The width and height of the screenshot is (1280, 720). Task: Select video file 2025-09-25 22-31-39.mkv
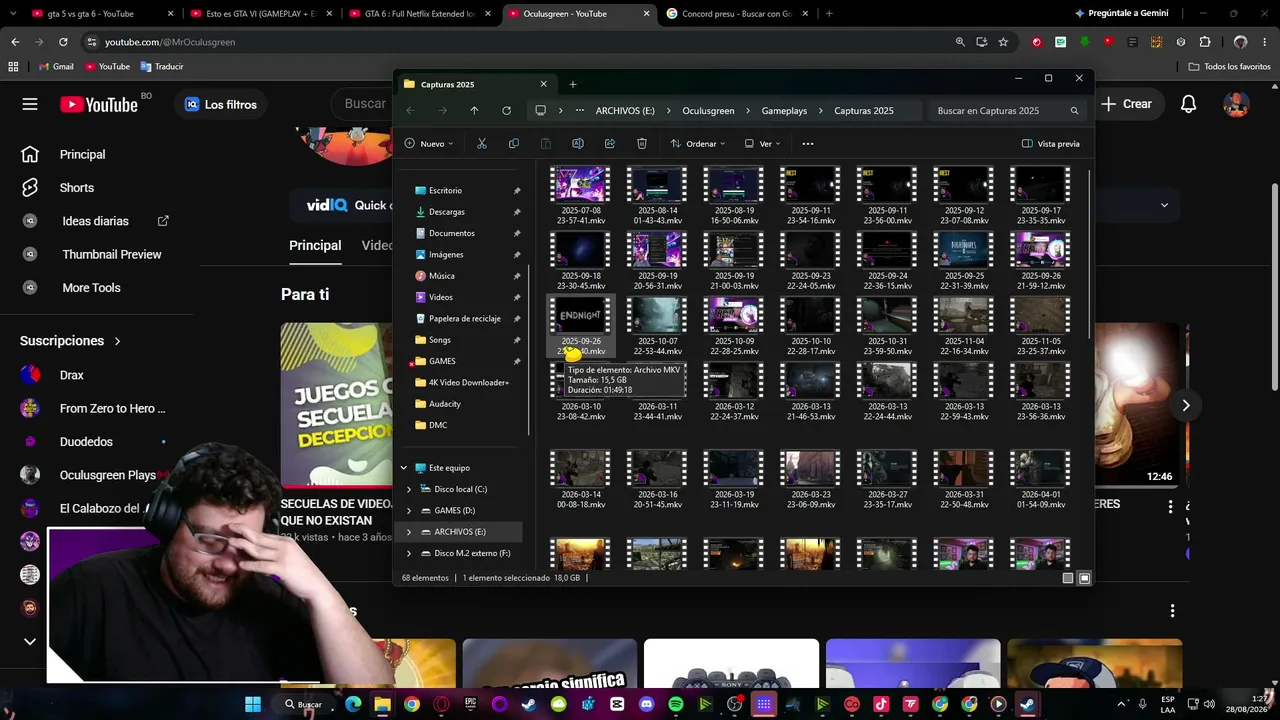[964, 261]
